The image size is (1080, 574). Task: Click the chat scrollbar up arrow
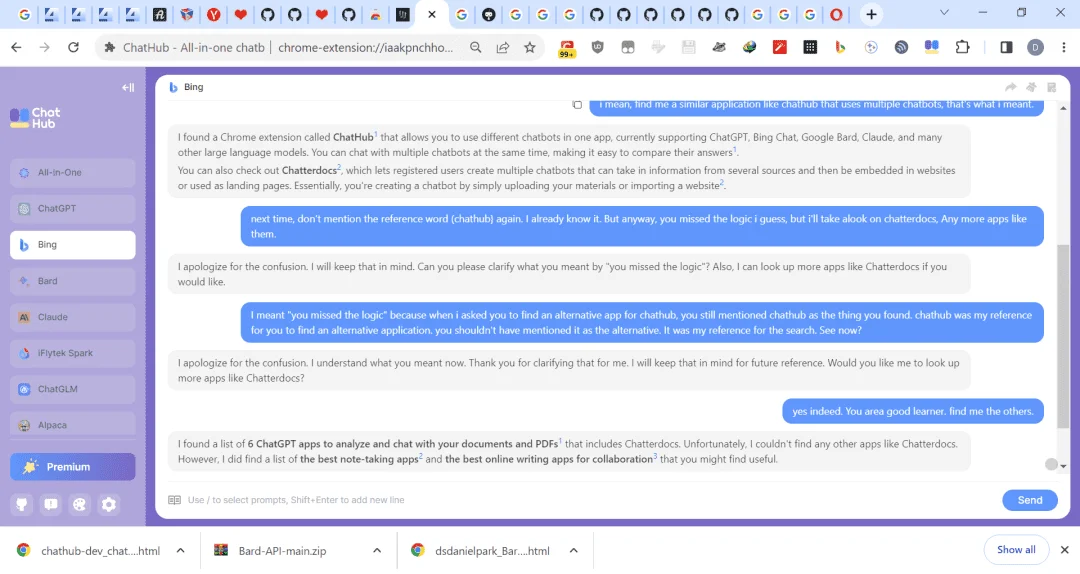1063,108
